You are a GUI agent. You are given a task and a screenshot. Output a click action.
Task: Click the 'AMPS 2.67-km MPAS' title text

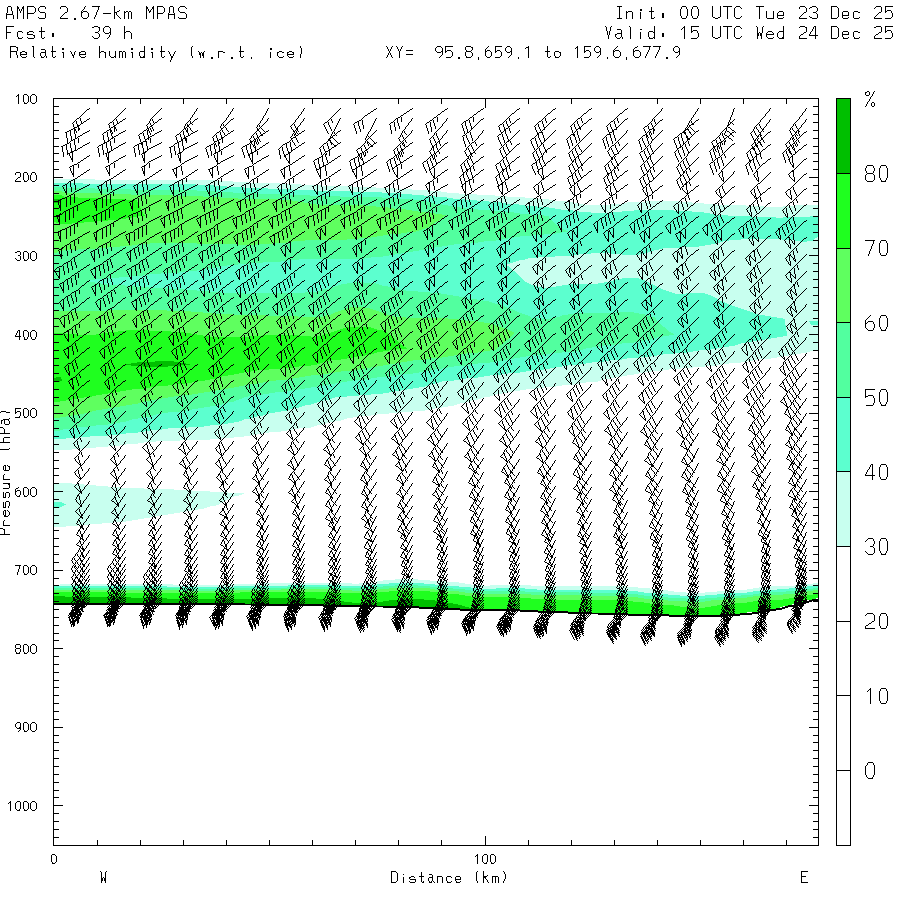96,13
